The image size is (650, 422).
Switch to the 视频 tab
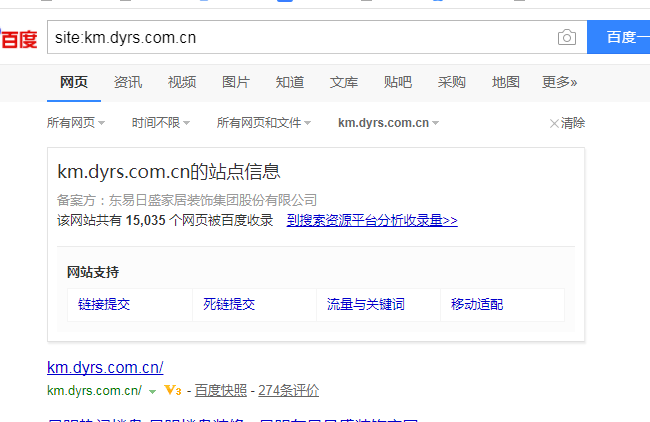point(182,82)
